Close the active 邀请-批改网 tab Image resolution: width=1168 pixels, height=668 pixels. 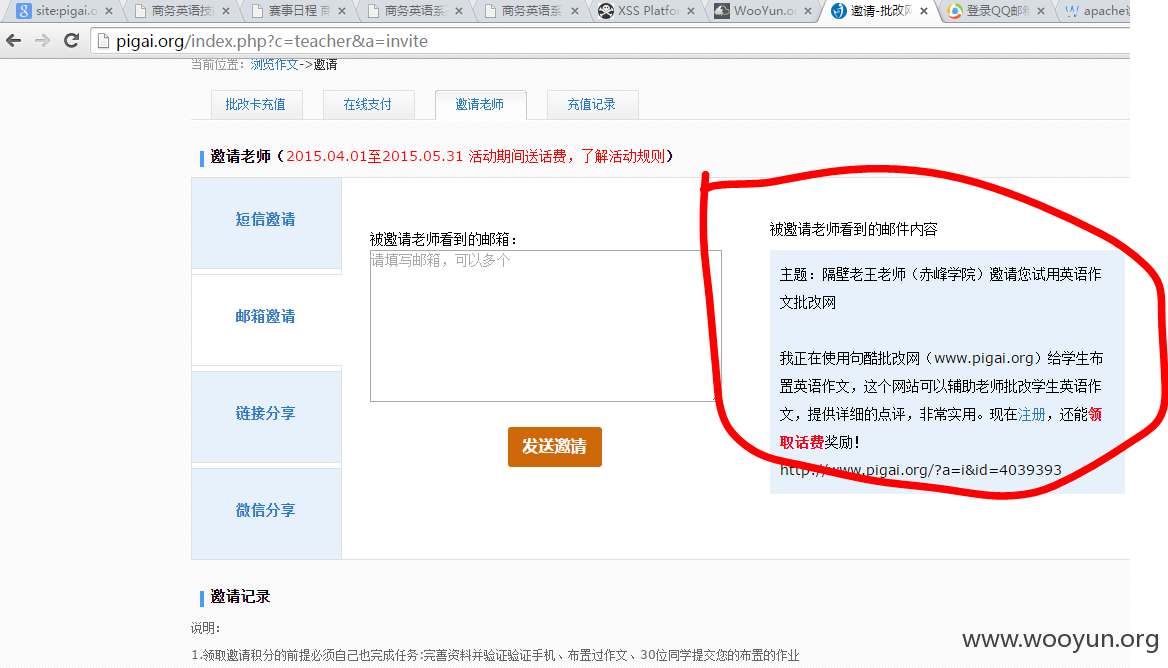924,11
